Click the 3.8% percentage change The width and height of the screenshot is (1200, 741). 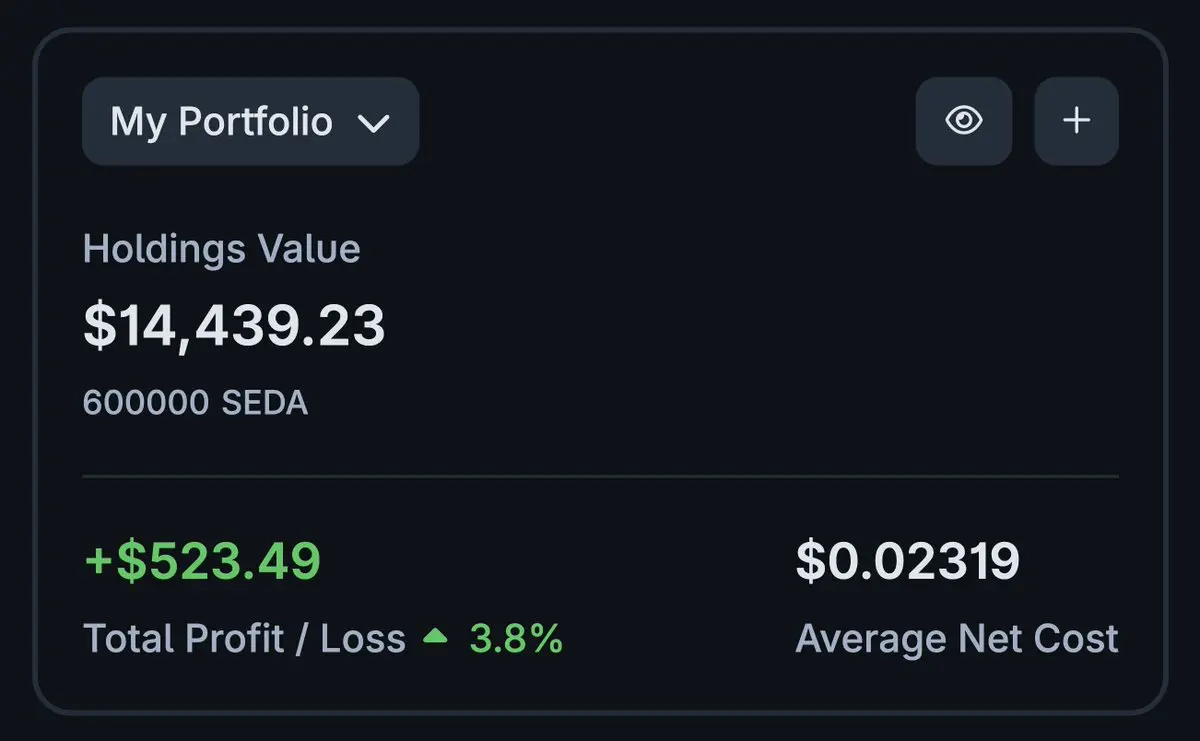[x=516, y=638]
